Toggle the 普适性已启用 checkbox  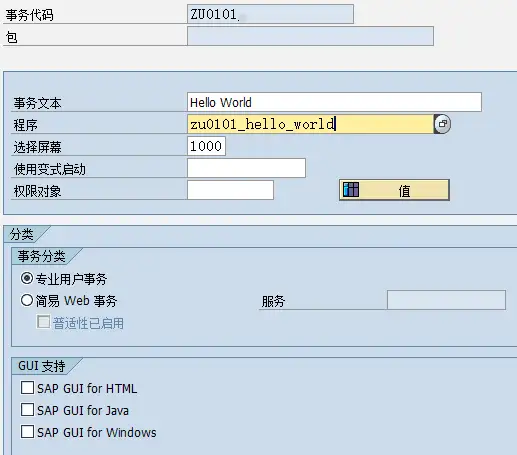43,322
